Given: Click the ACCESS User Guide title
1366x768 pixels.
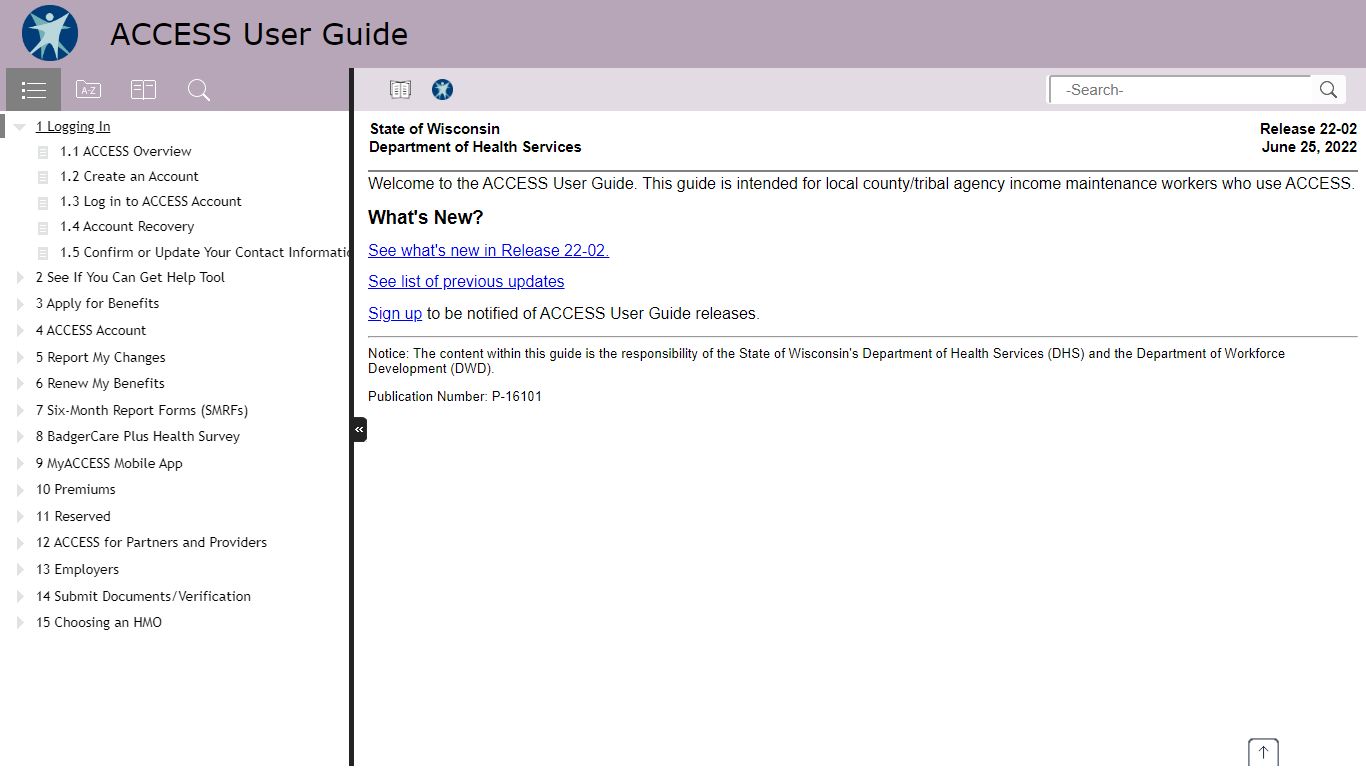Looking at the screenshot, I should coord(259,34).
